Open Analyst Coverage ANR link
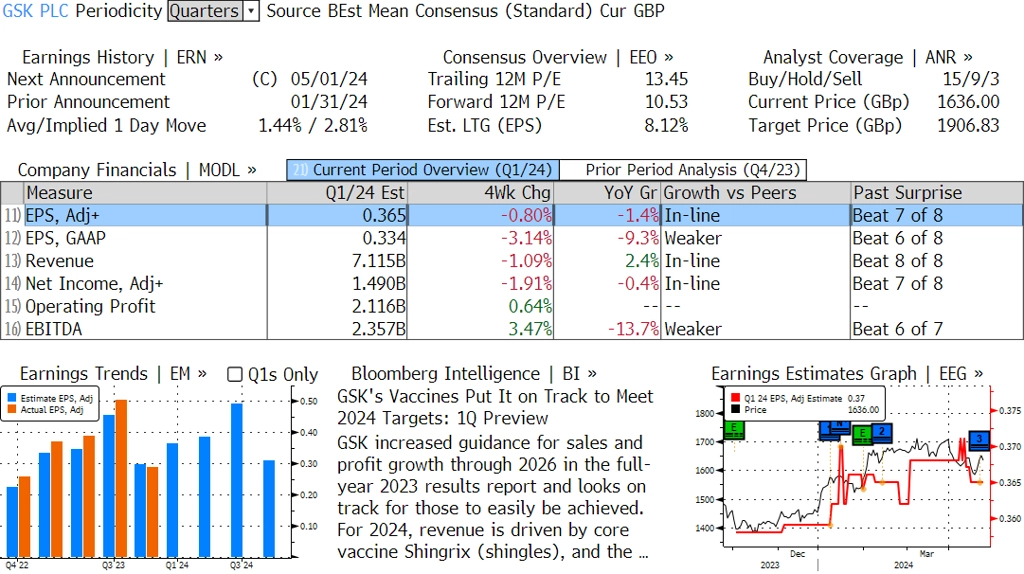1024x574 pixels. point(867,57)
